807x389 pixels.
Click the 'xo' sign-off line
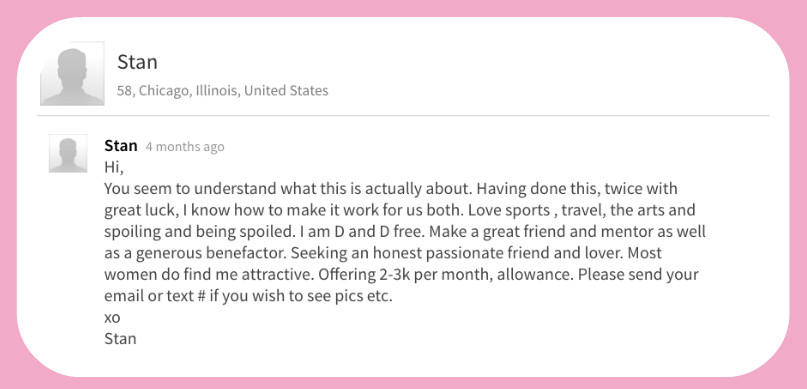pos(112,318)
